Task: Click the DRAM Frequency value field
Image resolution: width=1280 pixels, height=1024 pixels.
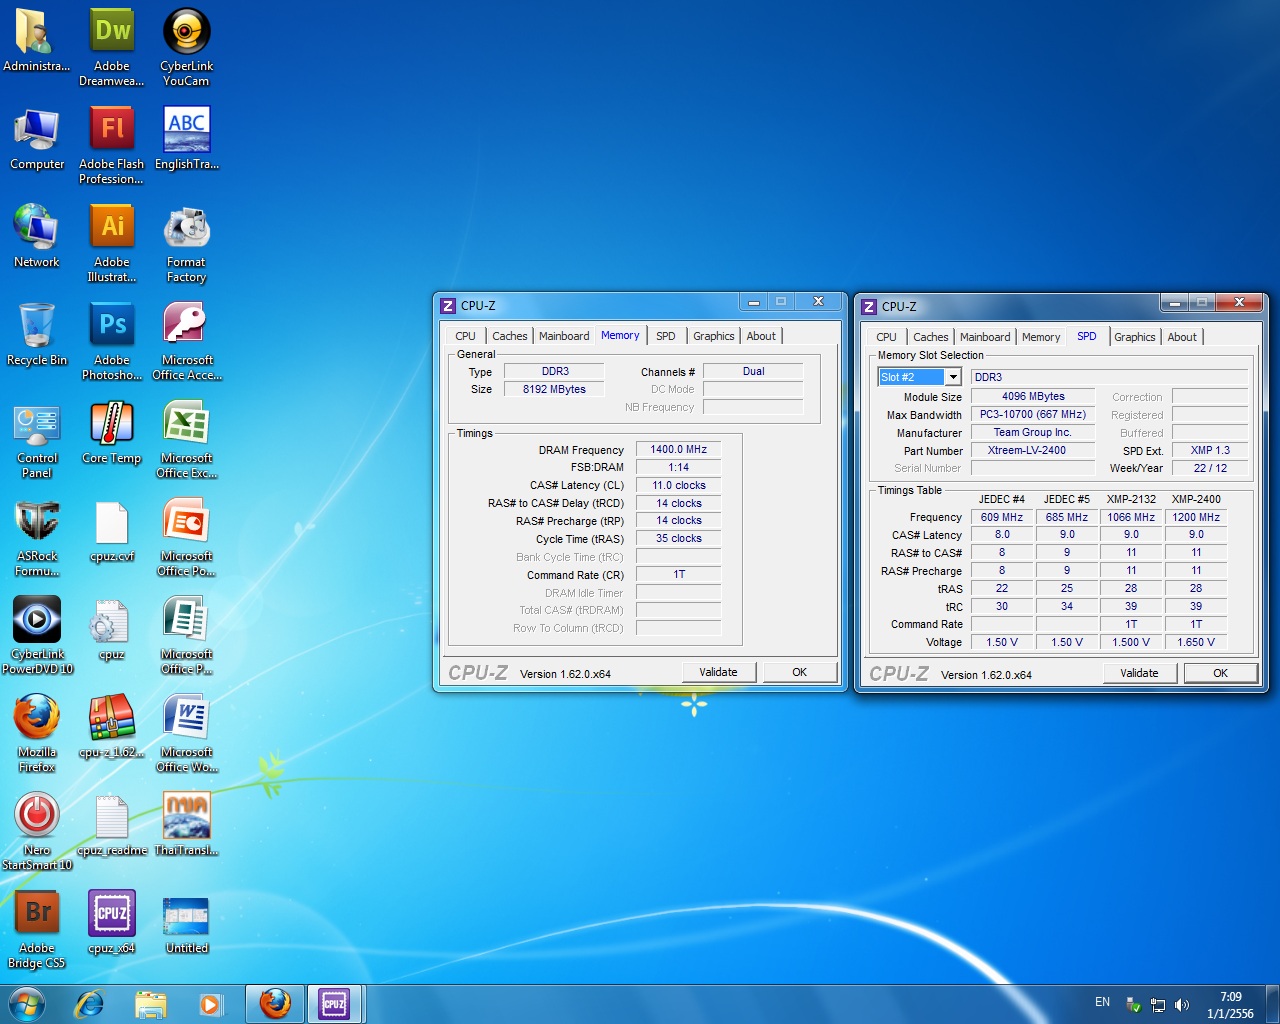Action: 678,449
